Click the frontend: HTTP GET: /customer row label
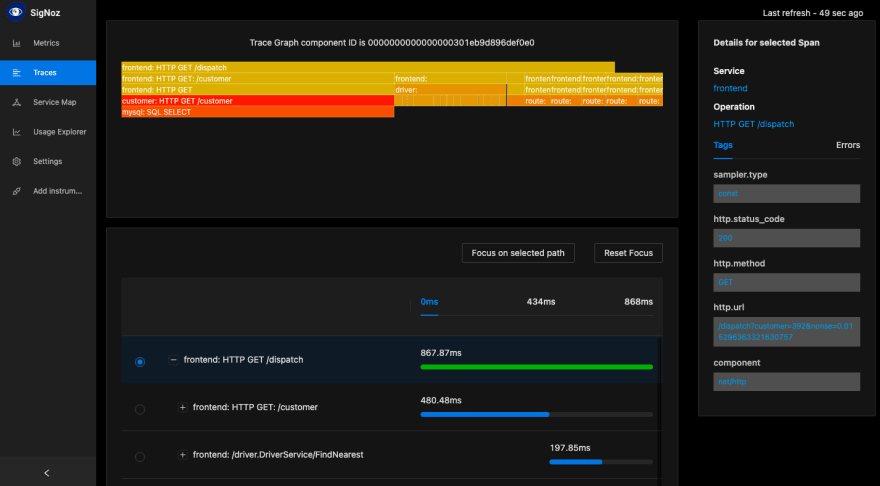Image resolution: width=880 pixels, height=486 pixels. [x=255, y=407]
